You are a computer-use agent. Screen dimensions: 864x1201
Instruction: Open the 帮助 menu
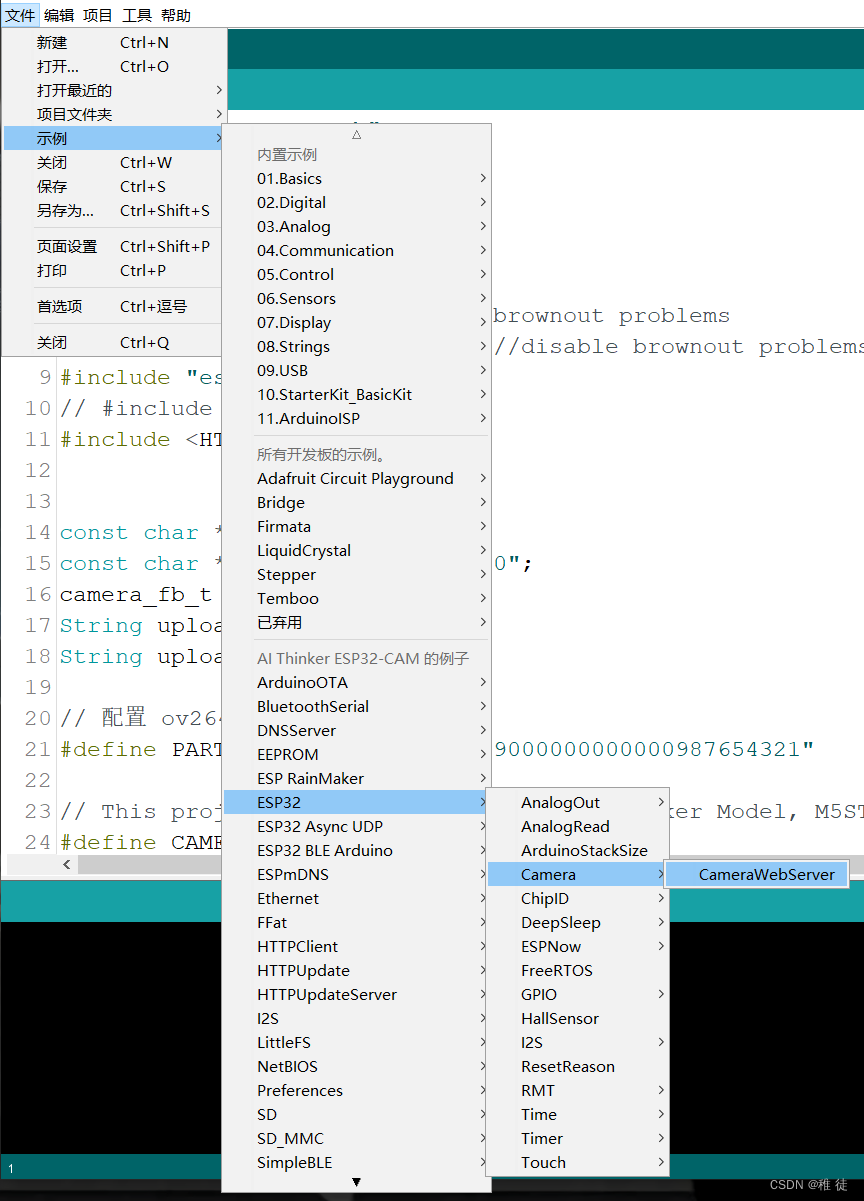pos(176,15)
